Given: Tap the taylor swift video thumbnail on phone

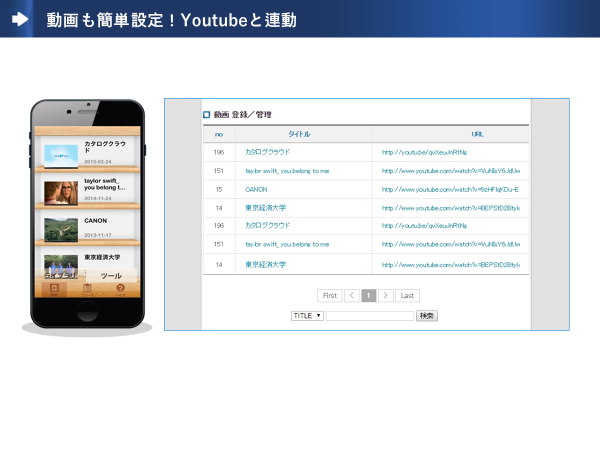Looking at the screenshot, I should point(60,191).
